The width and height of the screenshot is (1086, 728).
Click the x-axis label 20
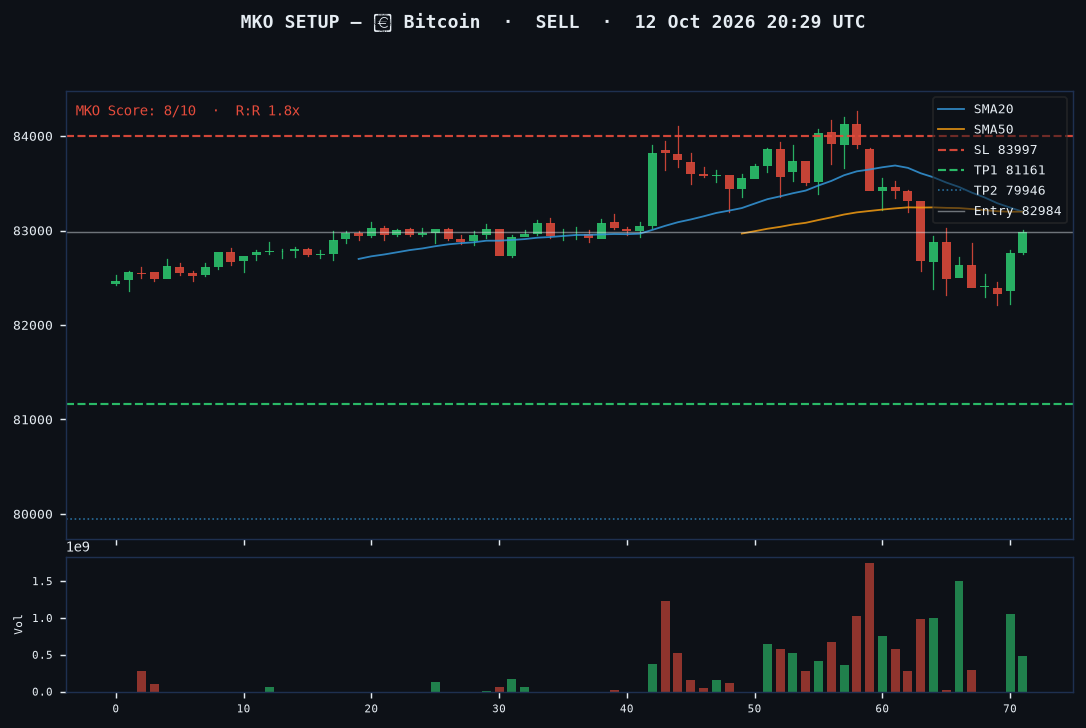[371, 709]
